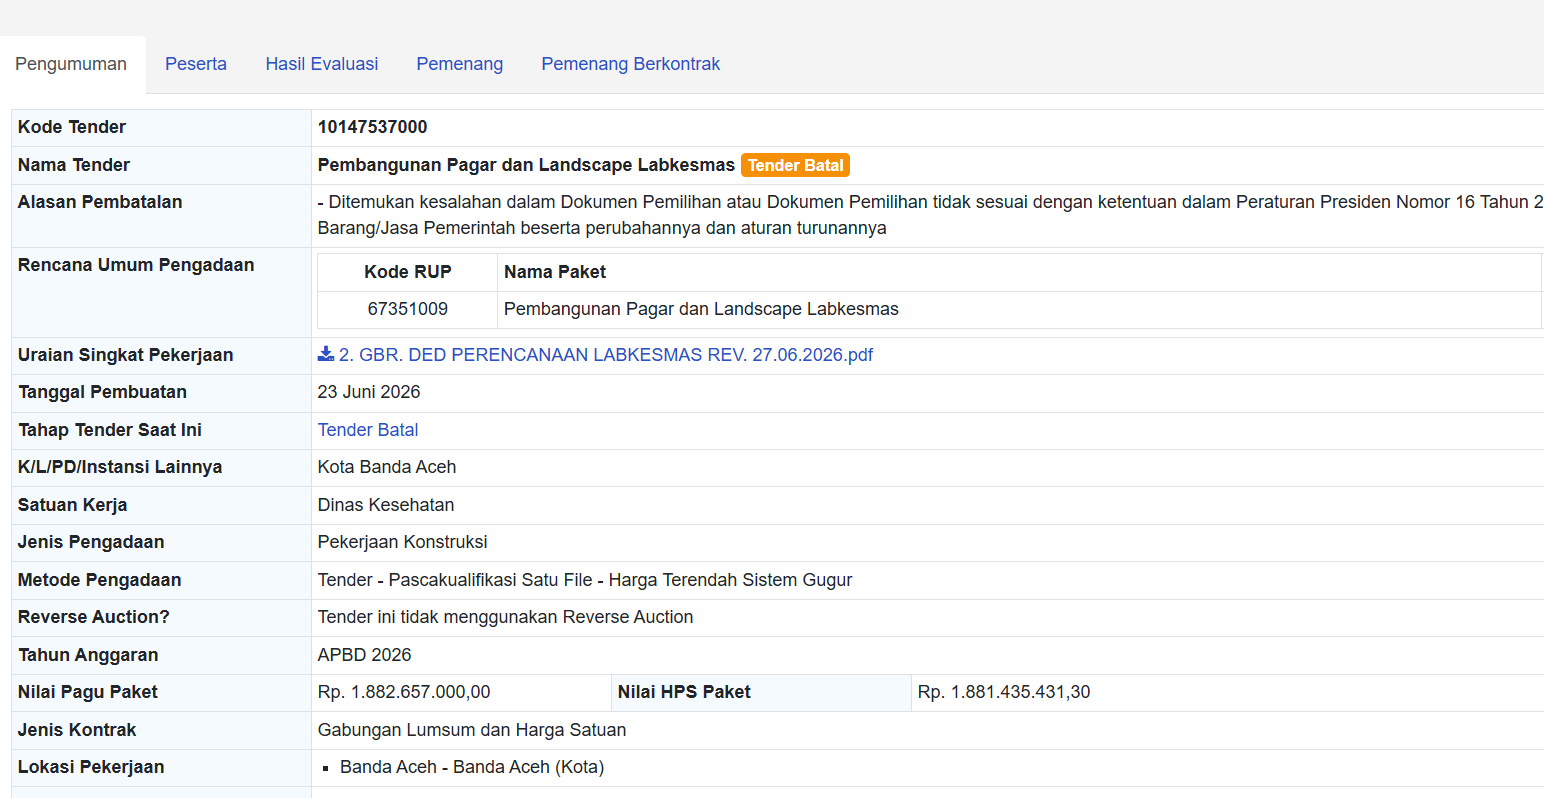Click the Reverse Auction? label
This screenshot has height=798, width=1544.
click(94, 617)
